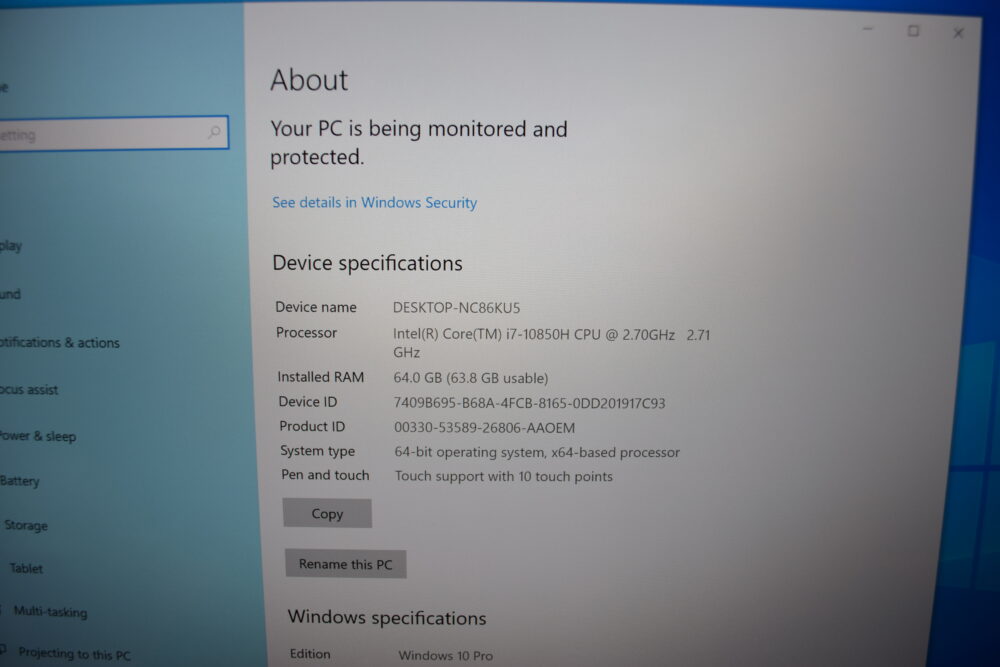Select Multi-tasking in the sidebar
This screenshot has width=1000, height=667.
point(50,612)
